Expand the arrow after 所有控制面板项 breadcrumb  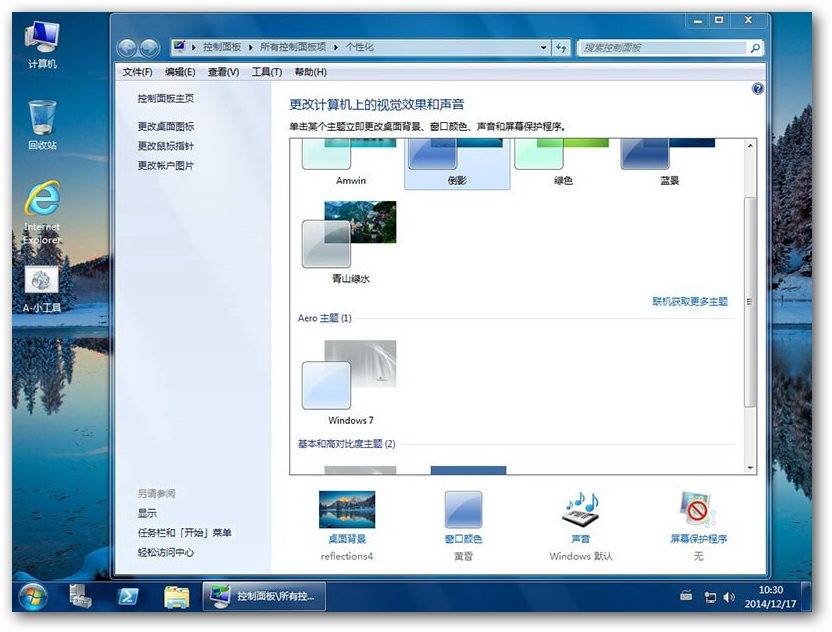(x=336, y=47)
